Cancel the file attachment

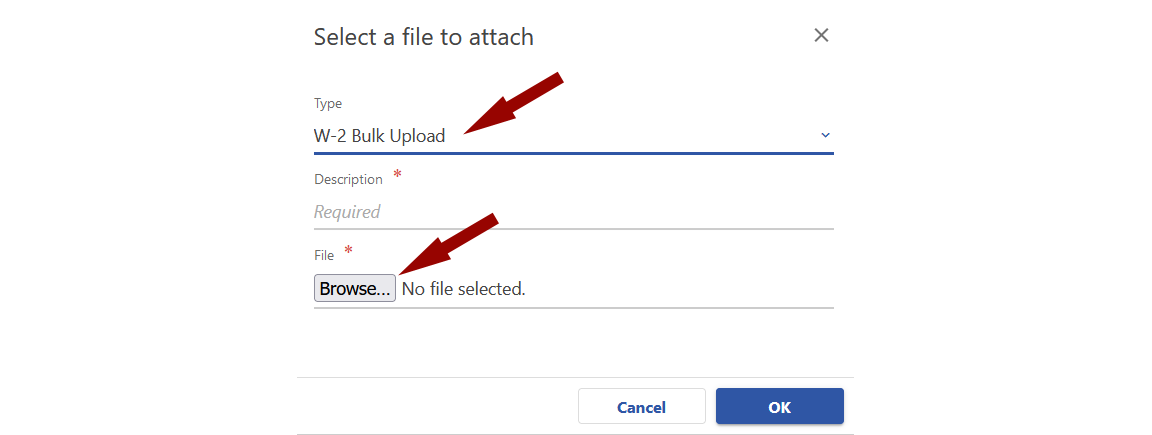pyautogui.click(x=641, y=407)
